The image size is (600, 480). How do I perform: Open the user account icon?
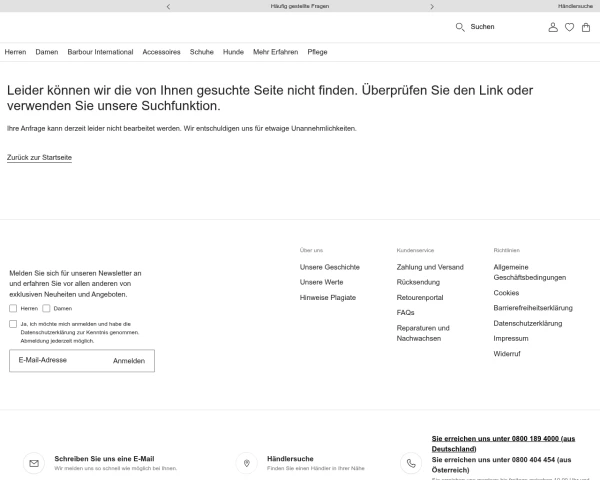[553, 27]
